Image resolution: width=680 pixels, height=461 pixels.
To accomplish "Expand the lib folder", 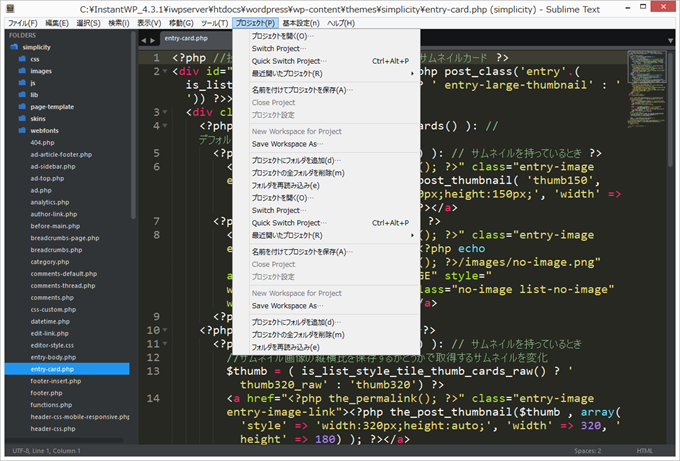I will click(34, 95).
